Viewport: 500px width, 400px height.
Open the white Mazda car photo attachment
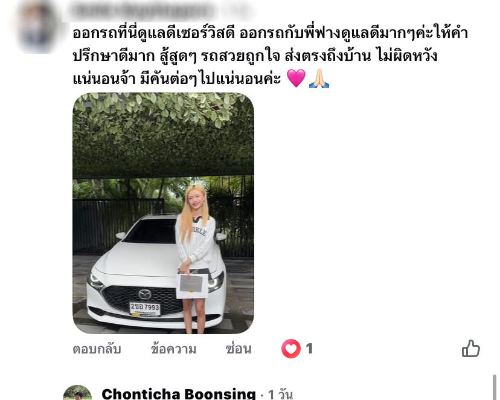point(163,213)
